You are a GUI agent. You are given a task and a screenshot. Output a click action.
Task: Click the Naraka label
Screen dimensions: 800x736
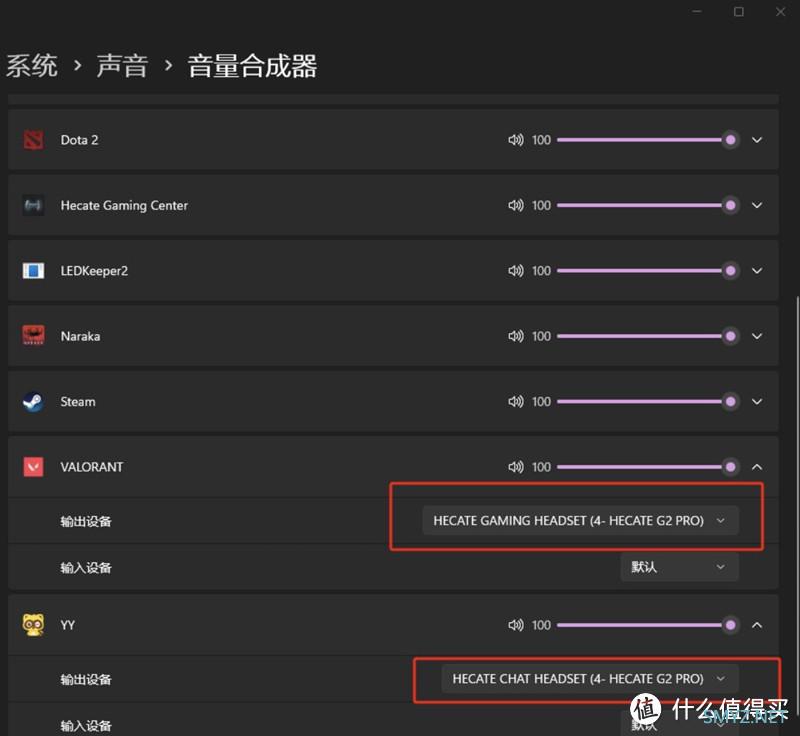80,336
